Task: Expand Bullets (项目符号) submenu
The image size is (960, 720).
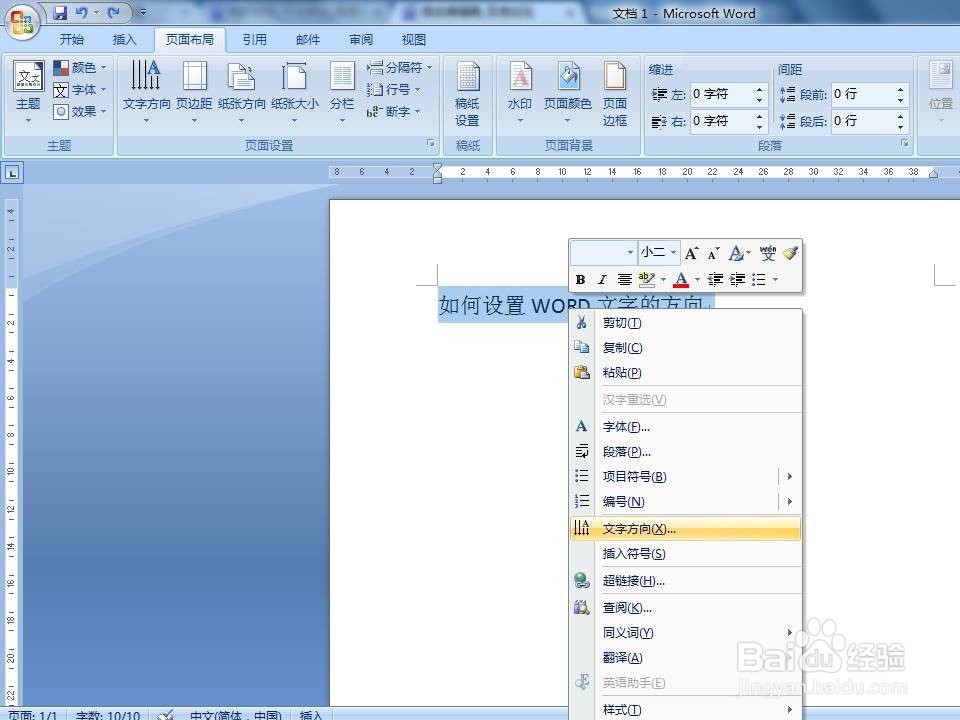Action: [789, 476]
